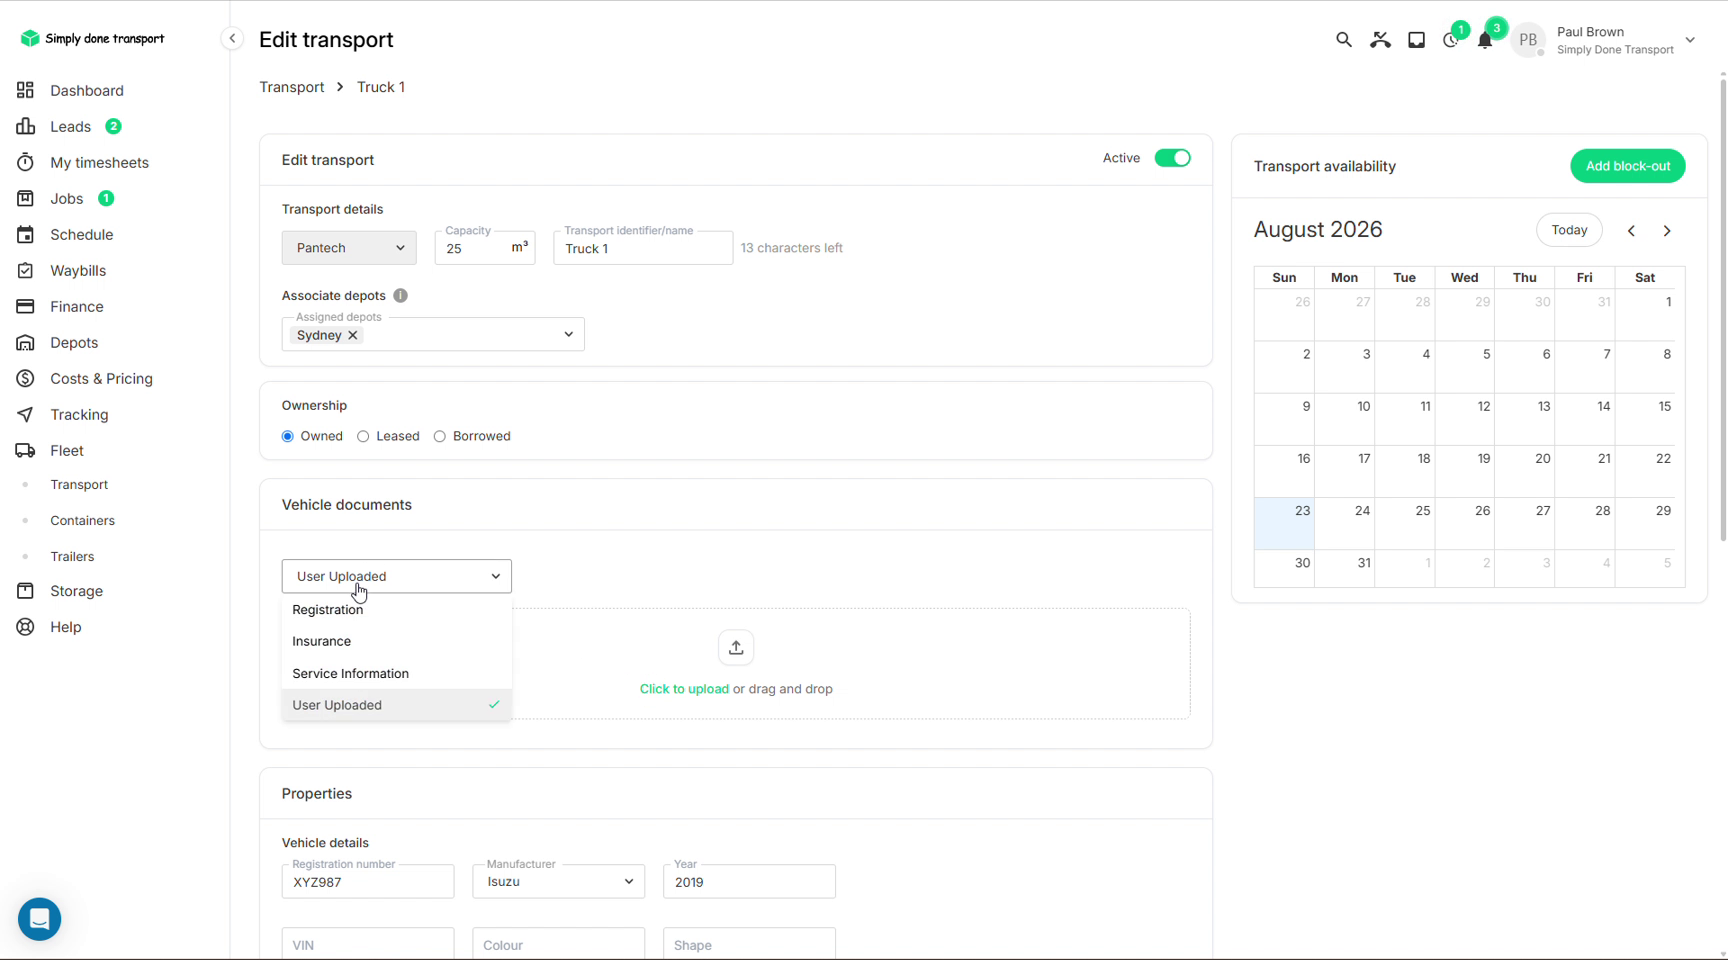Open the tablet icon in header
The image size is (1728, 960).
(x=1416, y=40)
